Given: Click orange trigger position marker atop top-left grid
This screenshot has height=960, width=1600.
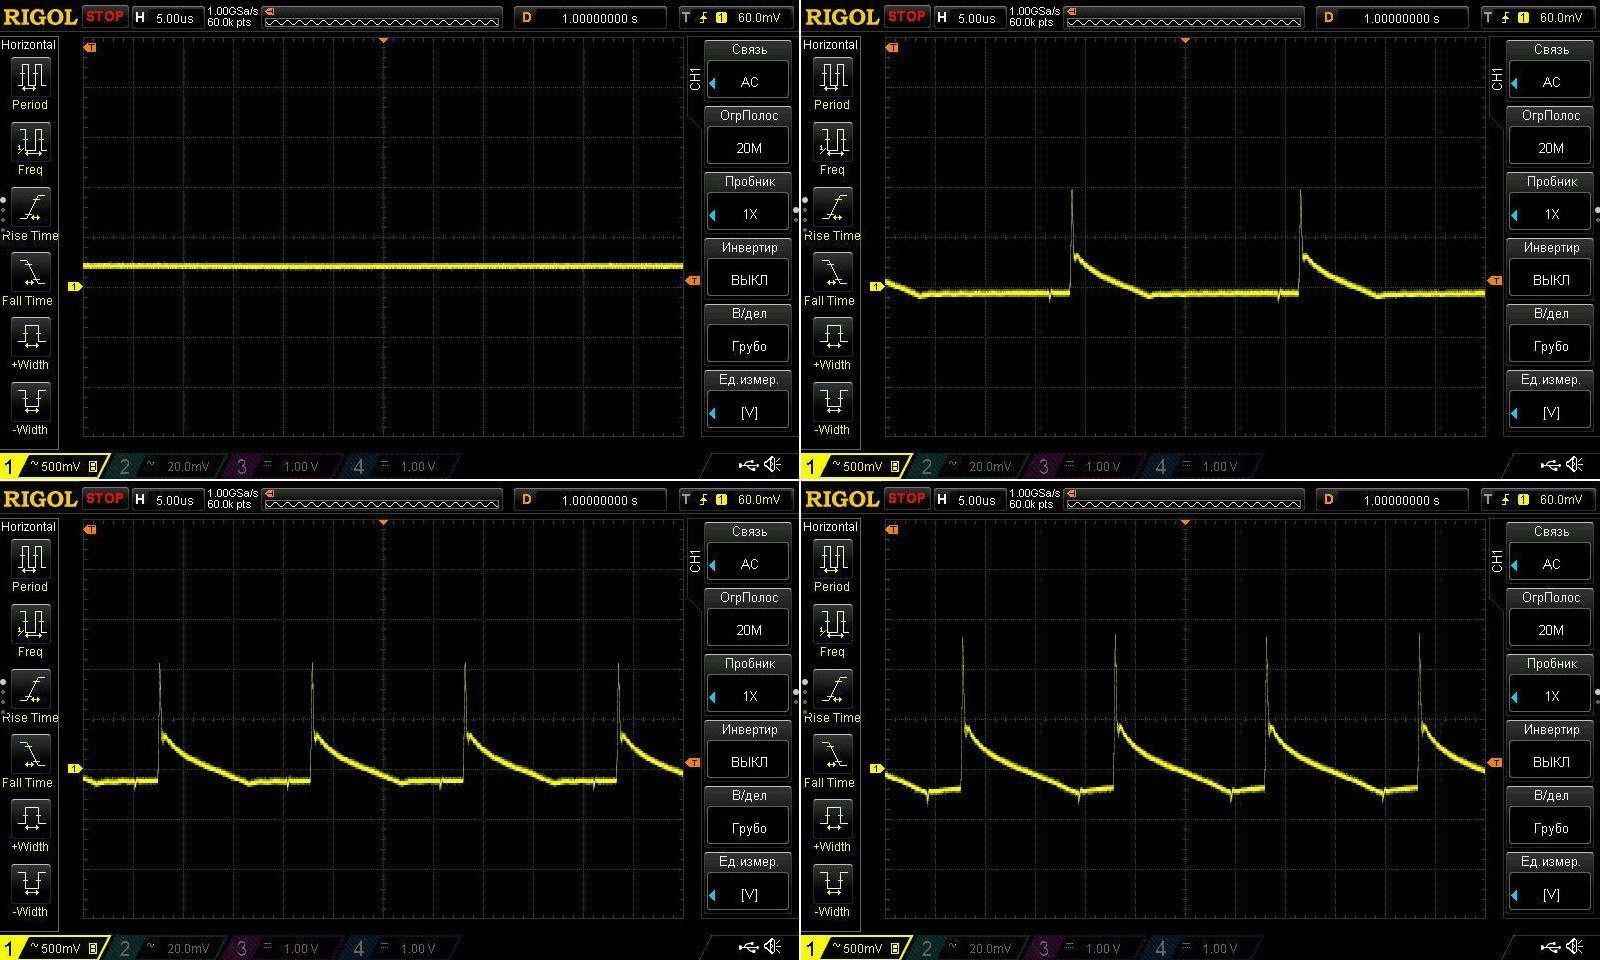Looking at the screenshot, I should point(383,40).
